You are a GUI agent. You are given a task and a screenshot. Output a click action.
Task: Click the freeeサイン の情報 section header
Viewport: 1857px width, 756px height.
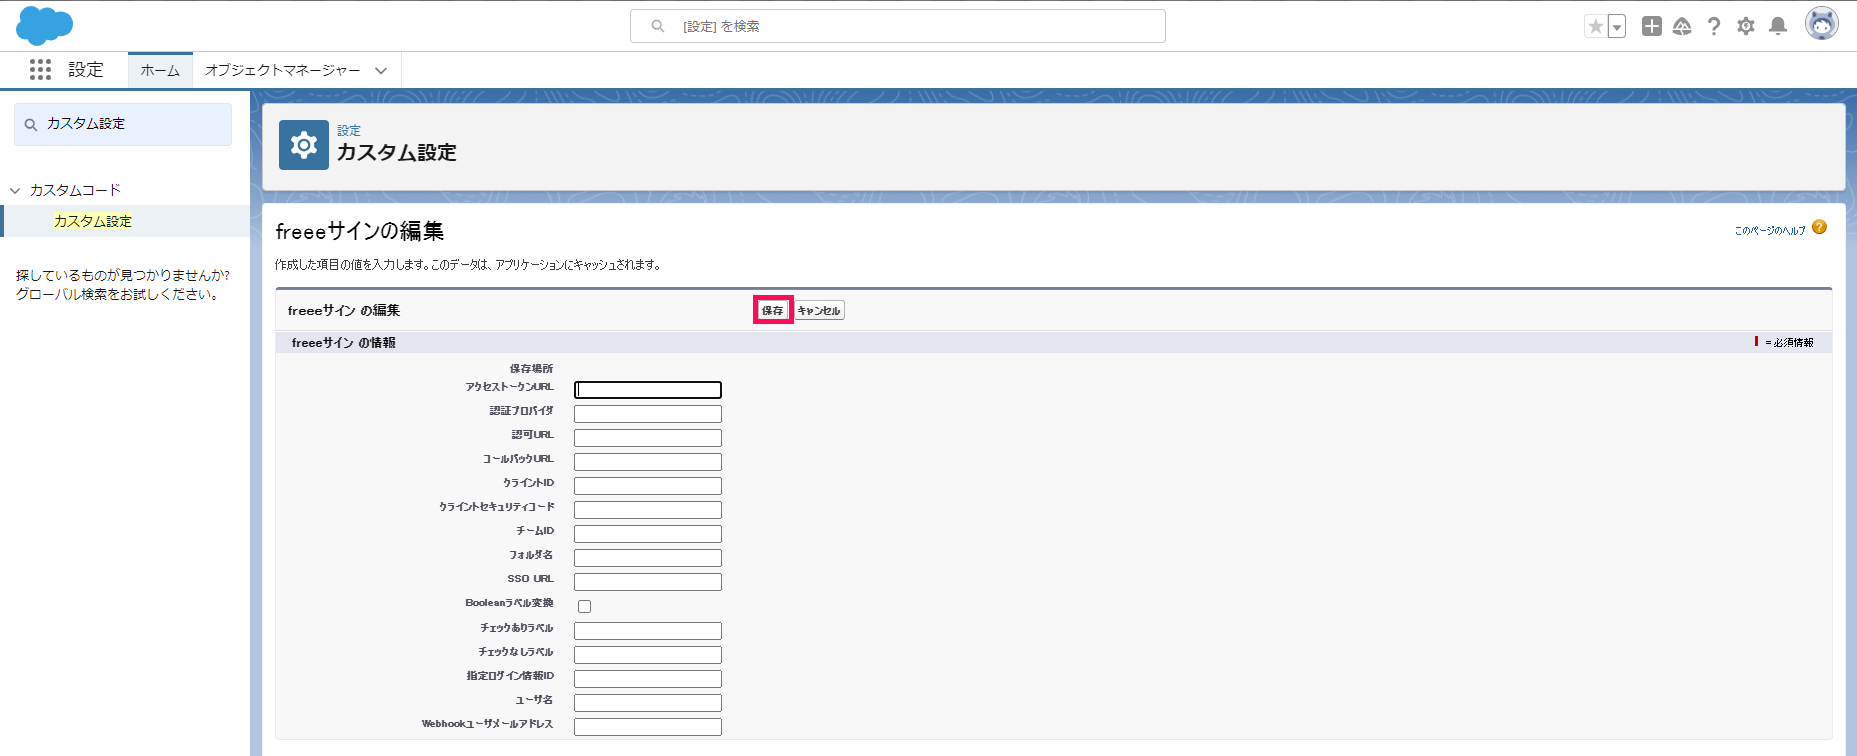(x=344, y=343)
